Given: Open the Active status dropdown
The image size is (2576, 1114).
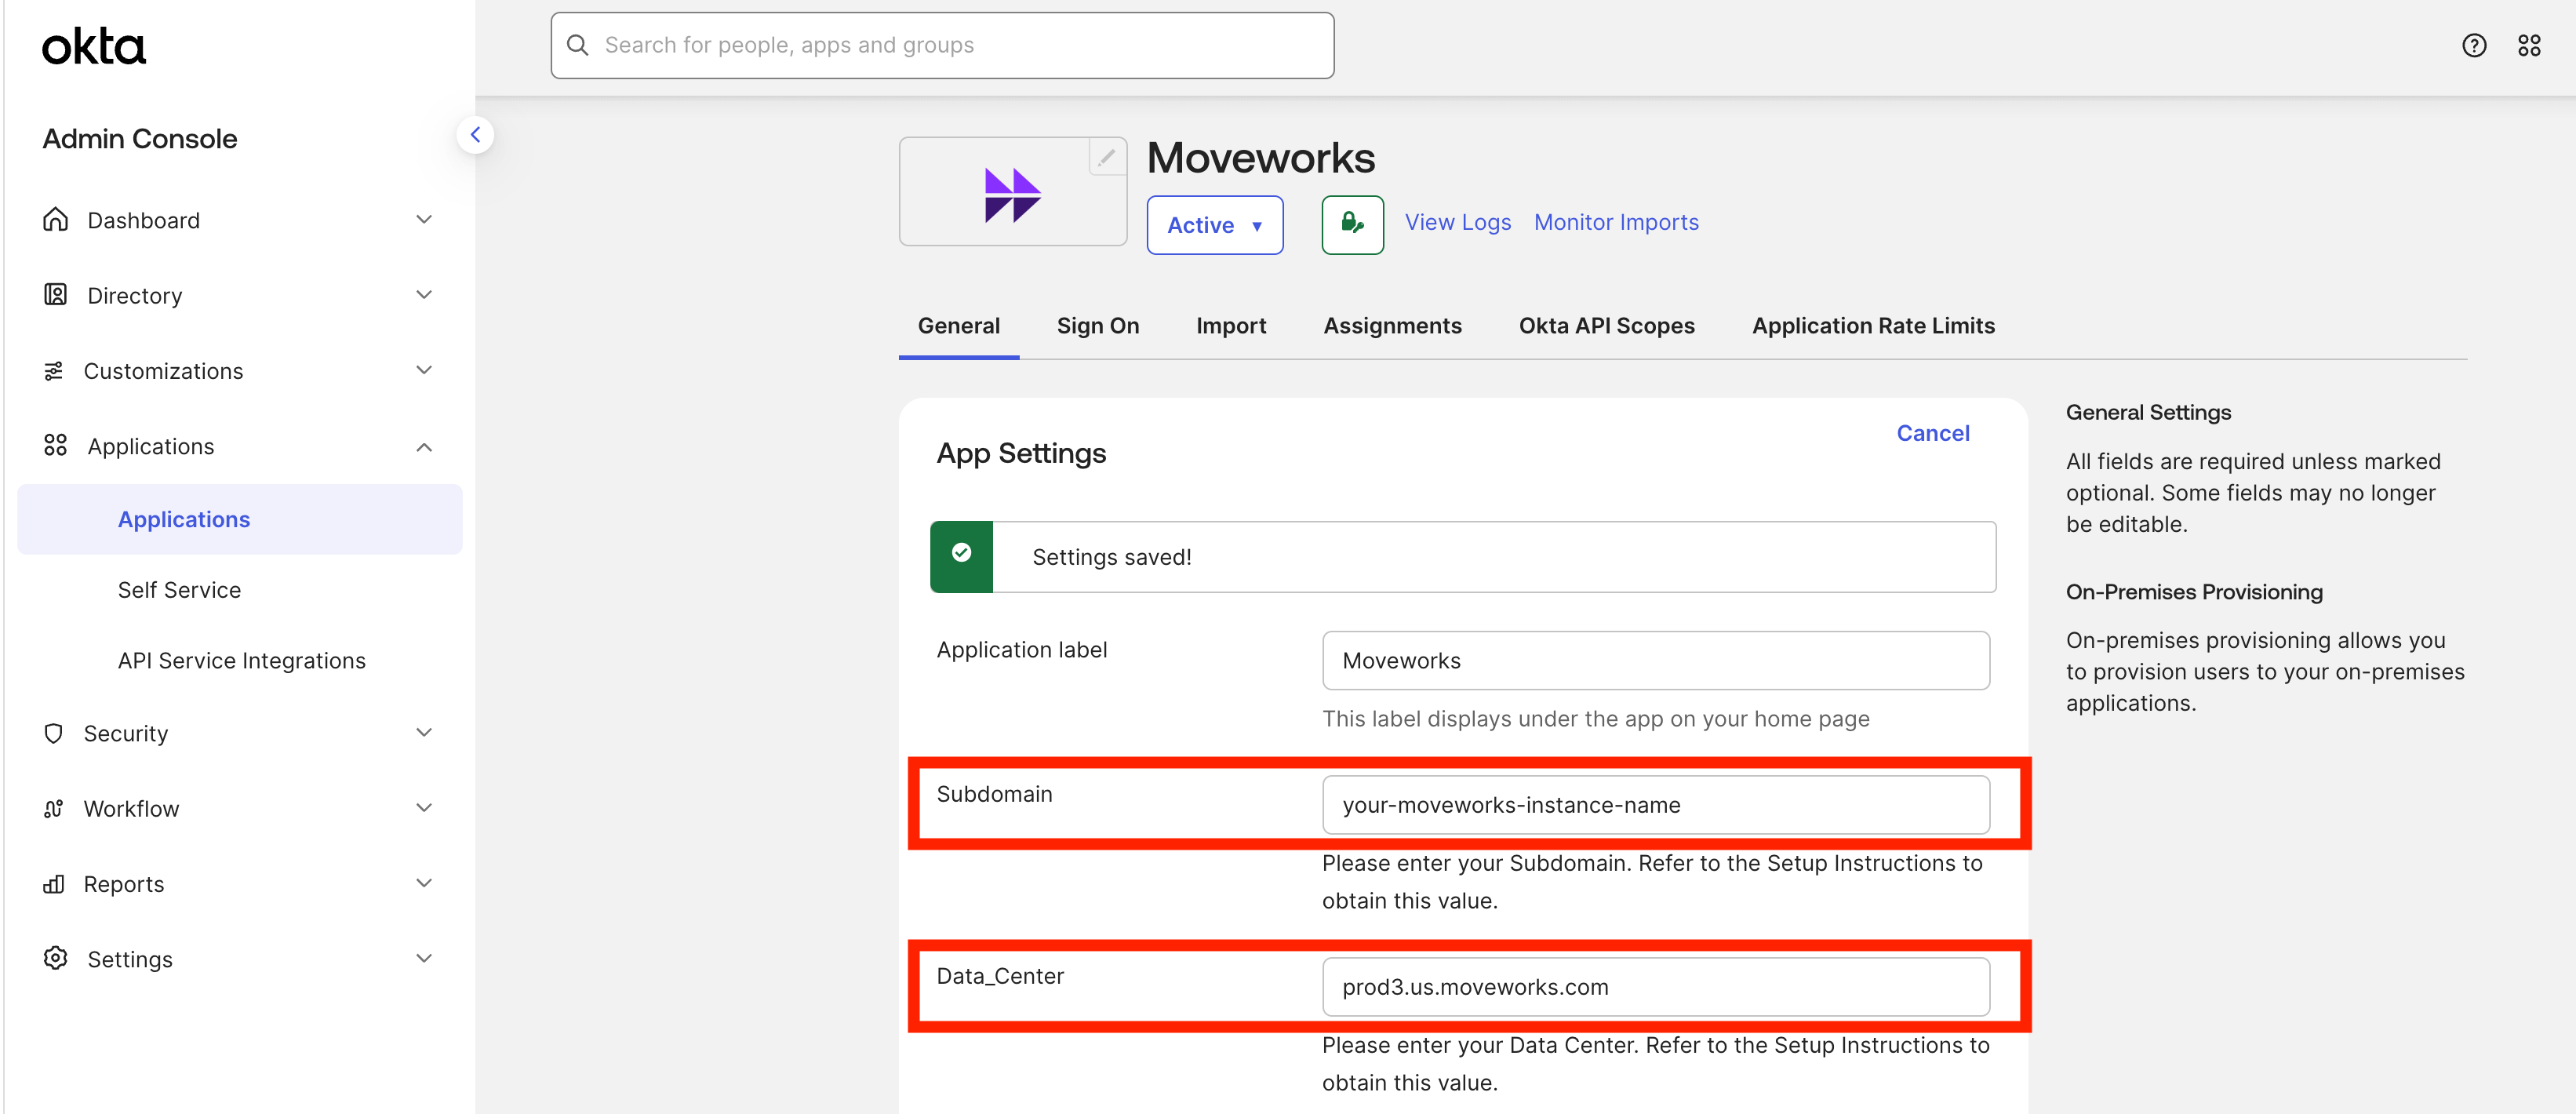Looking at the screenshot, I should [x=1214, y=225].
